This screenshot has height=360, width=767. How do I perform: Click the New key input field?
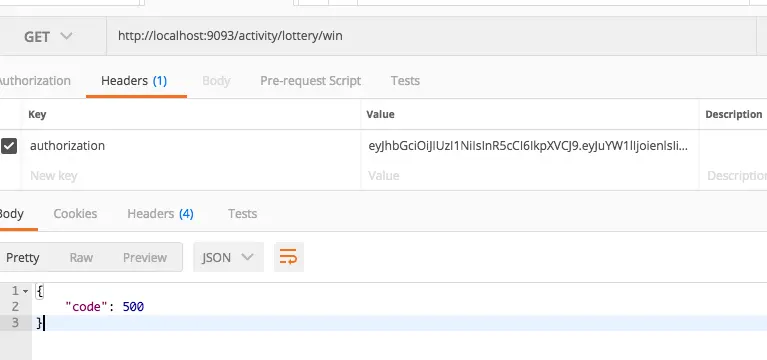coord(191,176)
